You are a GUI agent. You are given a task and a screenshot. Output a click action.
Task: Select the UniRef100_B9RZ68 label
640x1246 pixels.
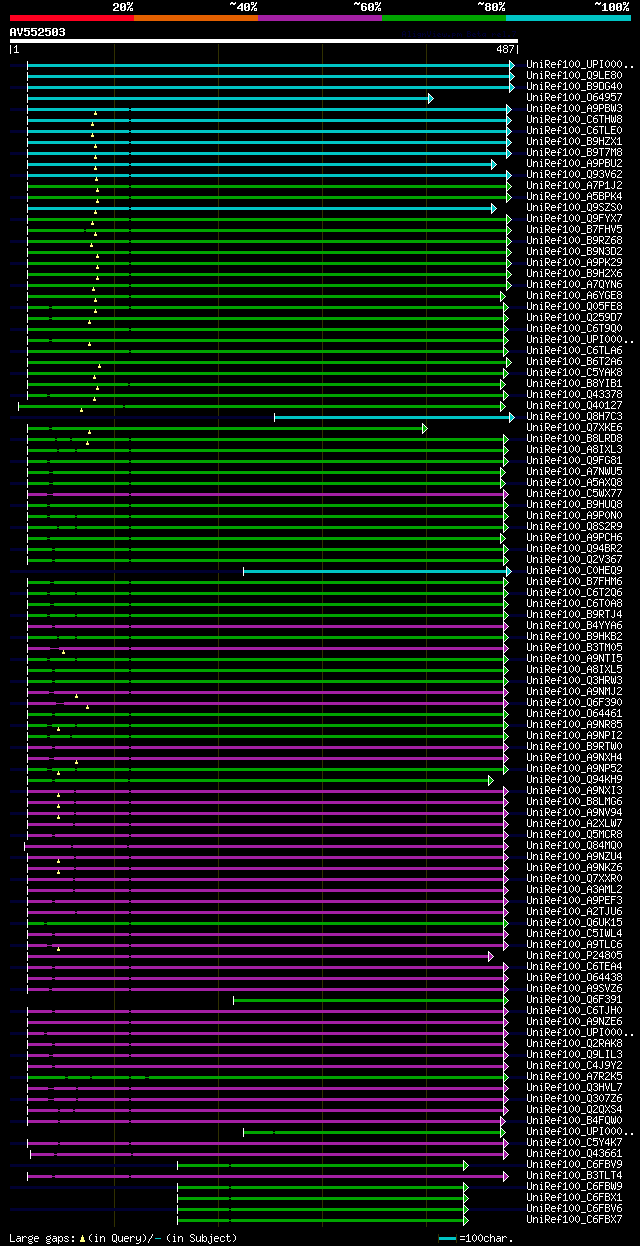pyautogui.click(x=574, y=240)
